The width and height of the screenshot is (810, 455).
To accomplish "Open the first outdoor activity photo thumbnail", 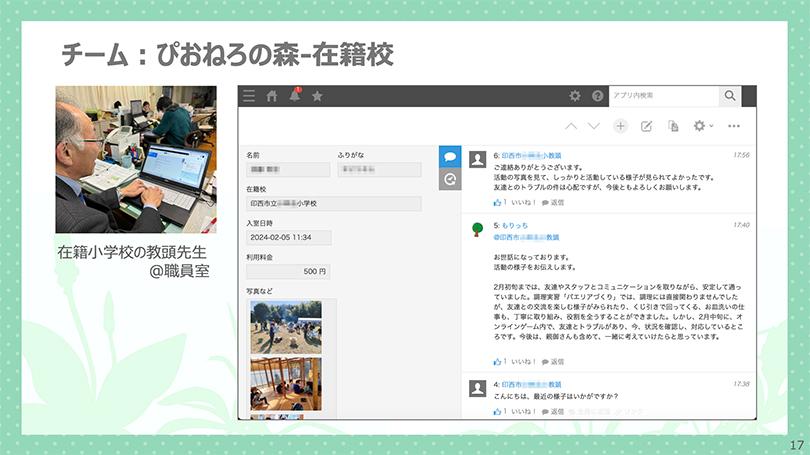I will click(x=286, y=326).
